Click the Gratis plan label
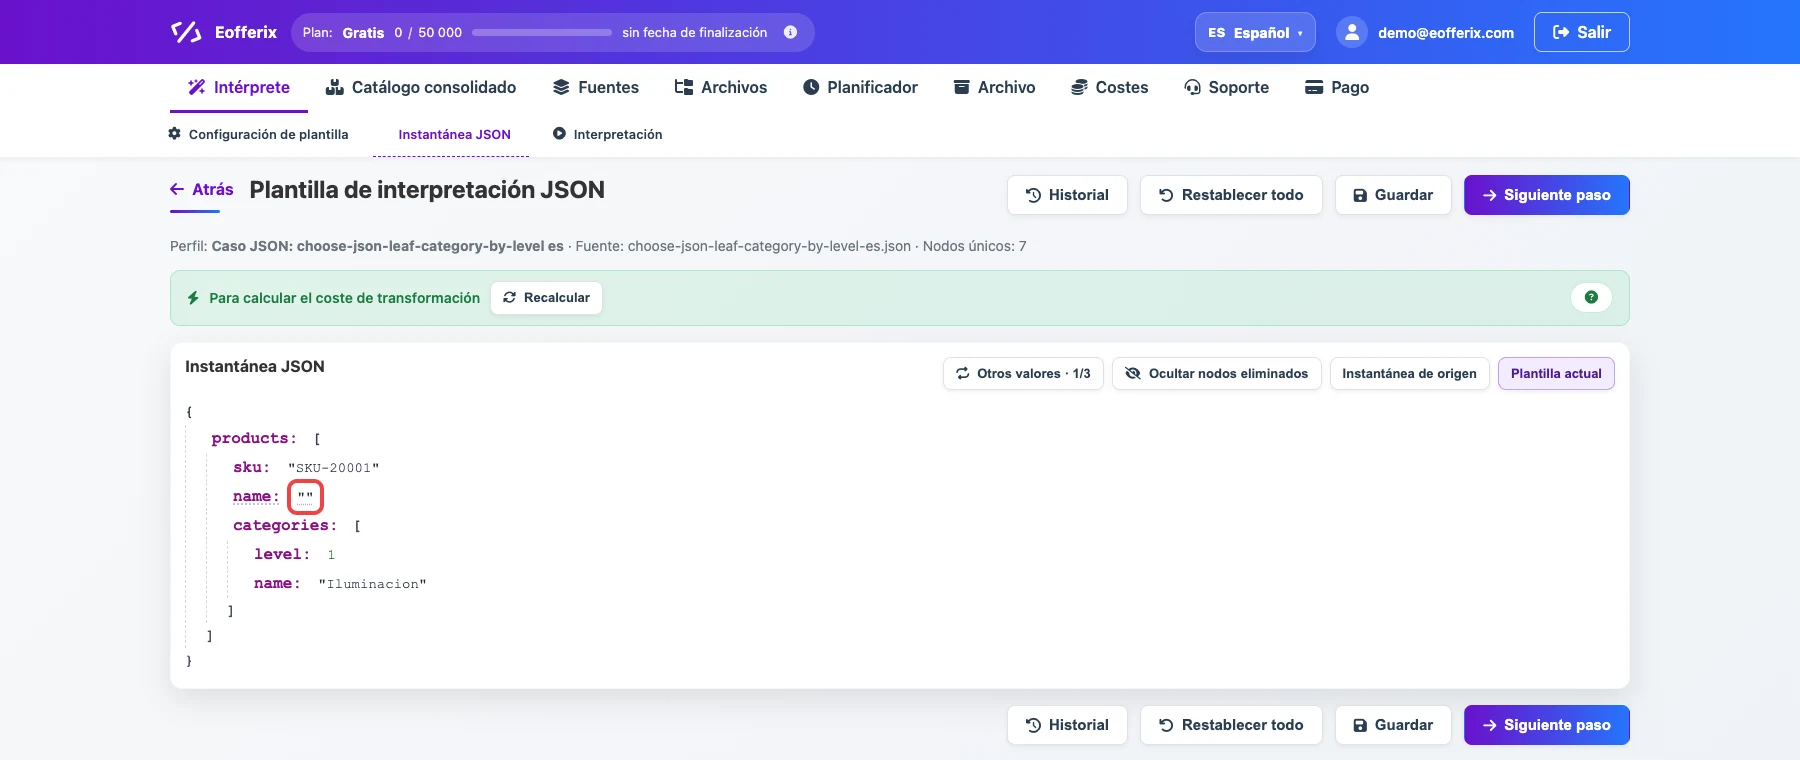The height and width of the screenshot is (760, 1800). (363, 33)
